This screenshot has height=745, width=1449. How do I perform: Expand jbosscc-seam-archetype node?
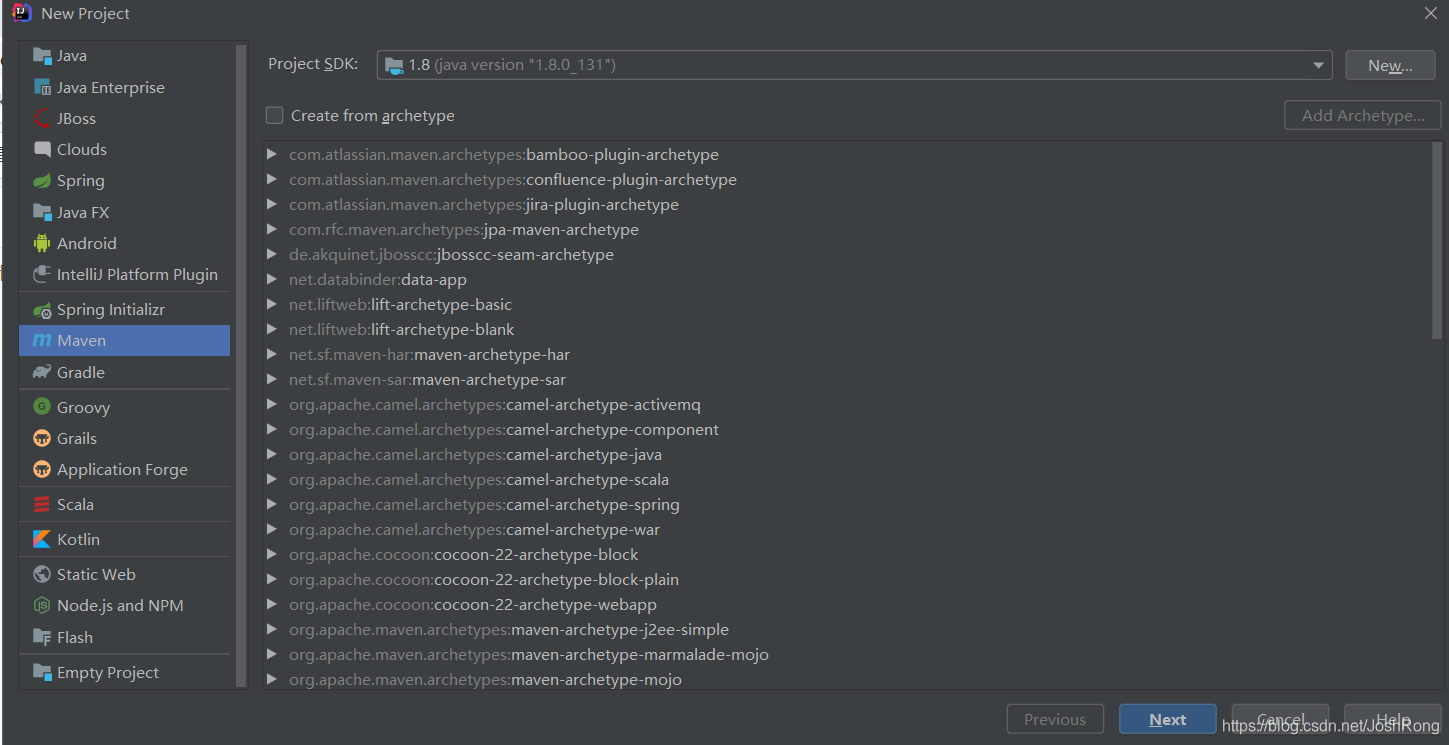(272, 254)
